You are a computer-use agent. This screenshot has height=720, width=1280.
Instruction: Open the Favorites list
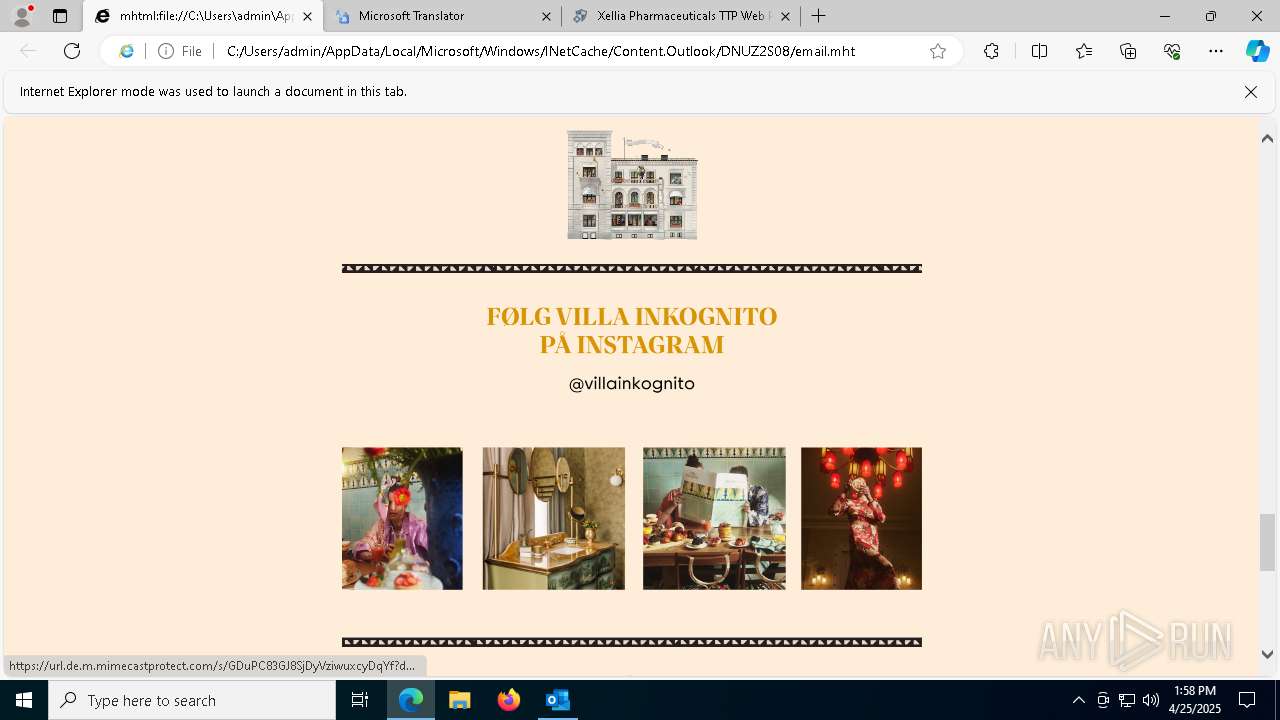1084,51
